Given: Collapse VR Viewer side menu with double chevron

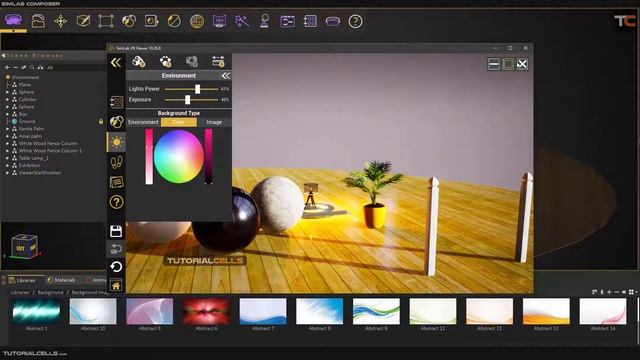Looking at the screenshot, I should click(x=116, y=62).
